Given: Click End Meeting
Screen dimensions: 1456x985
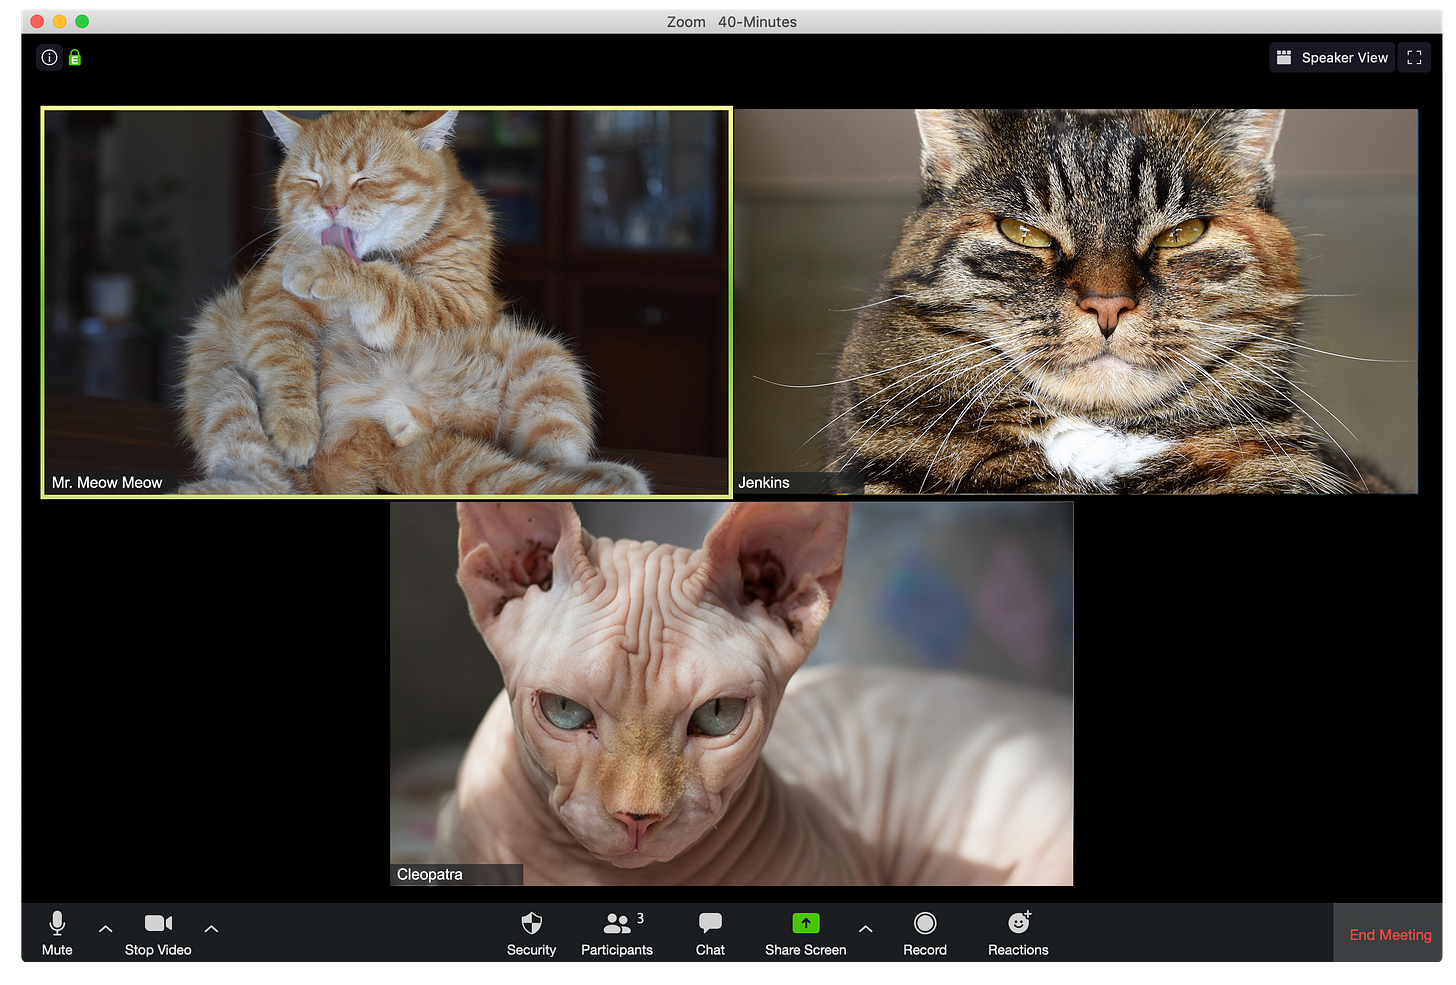Looking at the screenshot, I should tap(1389, 933).
